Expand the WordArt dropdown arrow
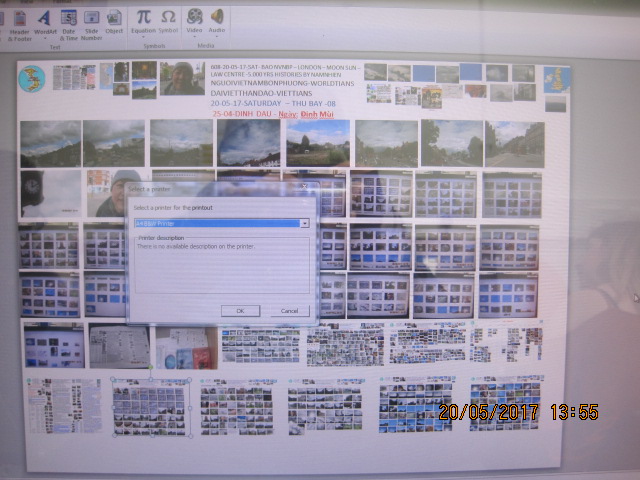640x480 pixels. pos(45,38)
